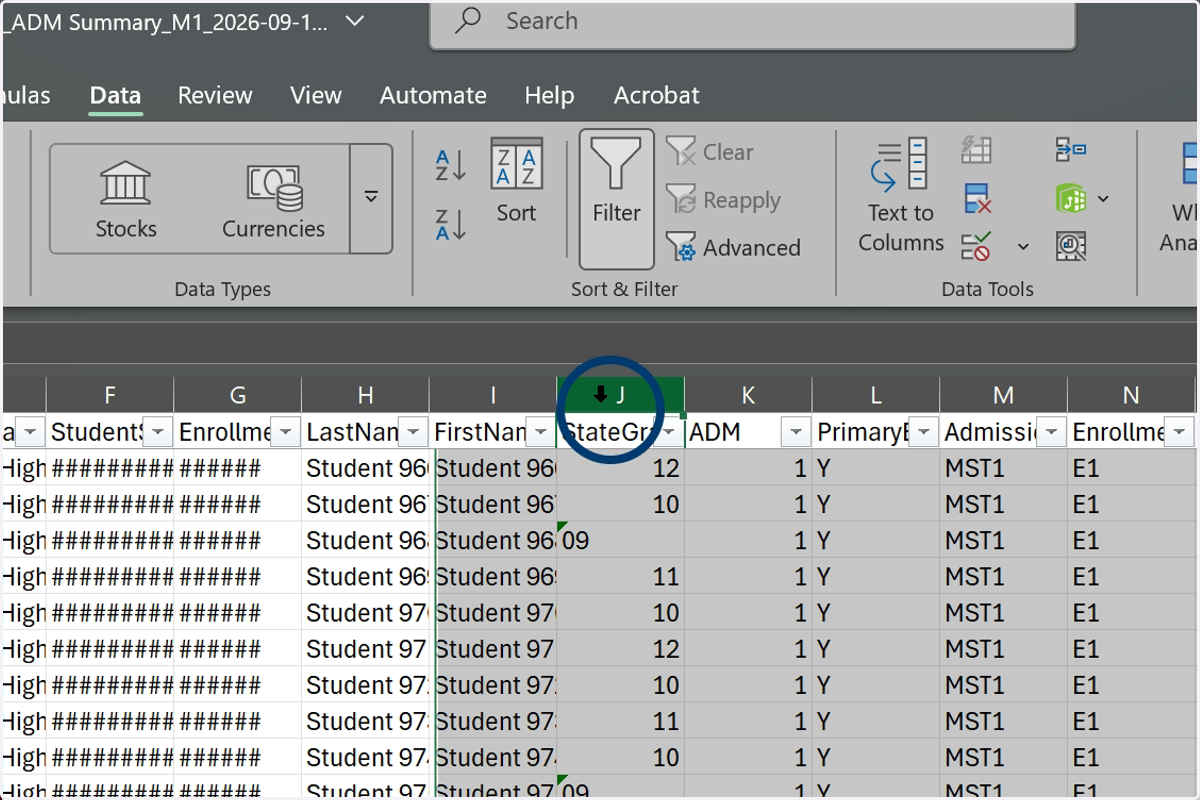Click MST1 in the Student 969 row
This screenshot has width=1200, height=800.
tap(1004, 577)
